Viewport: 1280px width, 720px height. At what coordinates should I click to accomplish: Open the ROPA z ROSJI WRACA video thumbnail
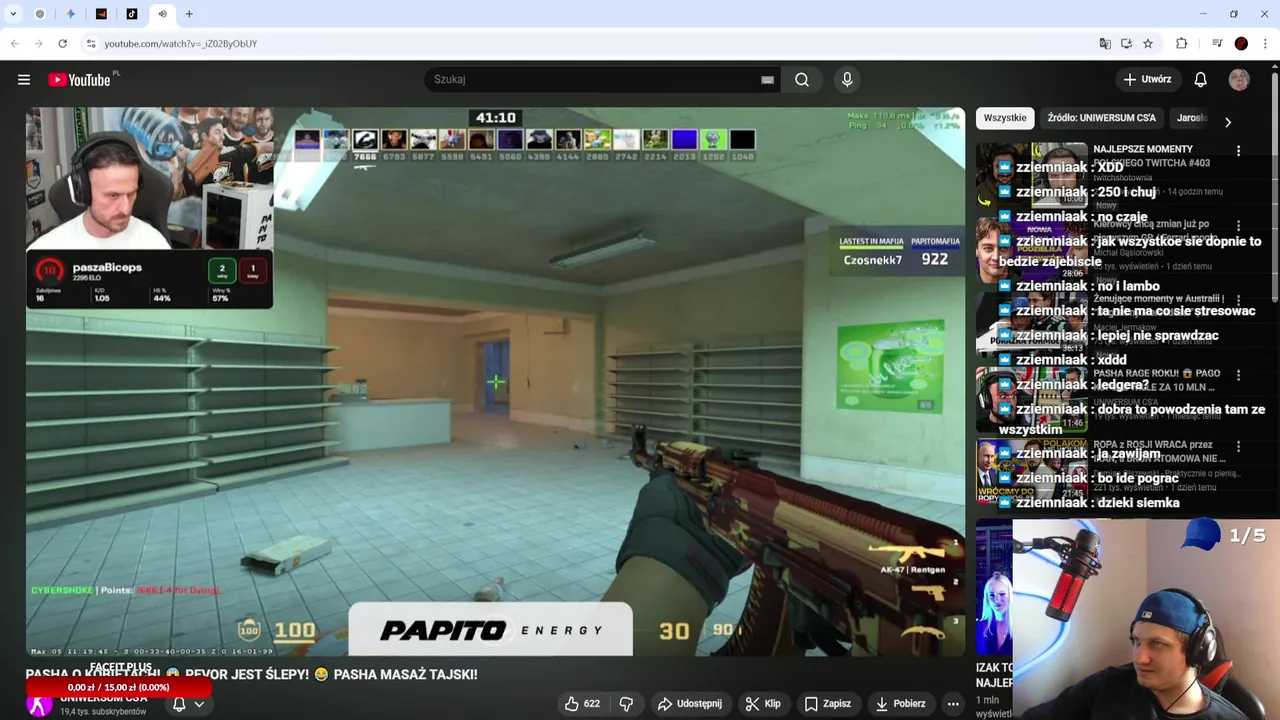(1031, 470)
